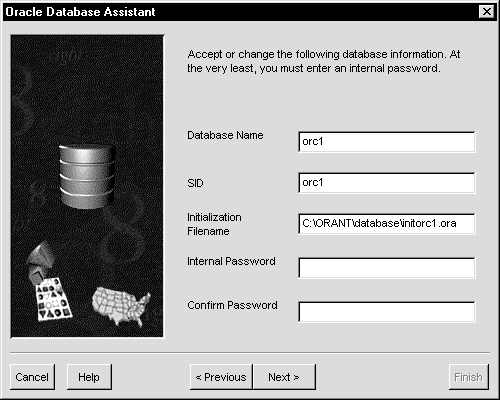Click the Internal Password label
This screenshot has width=500, height=400.
point(231,261)
